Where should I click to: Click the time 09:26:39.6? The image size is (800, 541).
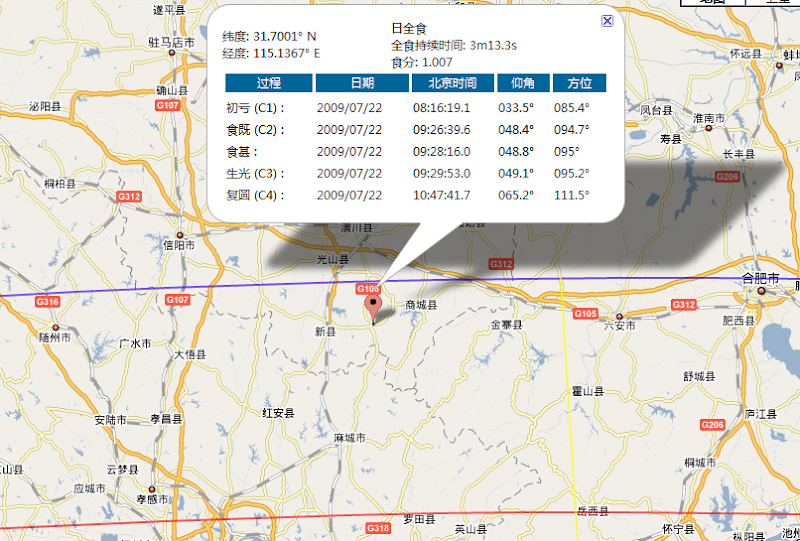442,130
